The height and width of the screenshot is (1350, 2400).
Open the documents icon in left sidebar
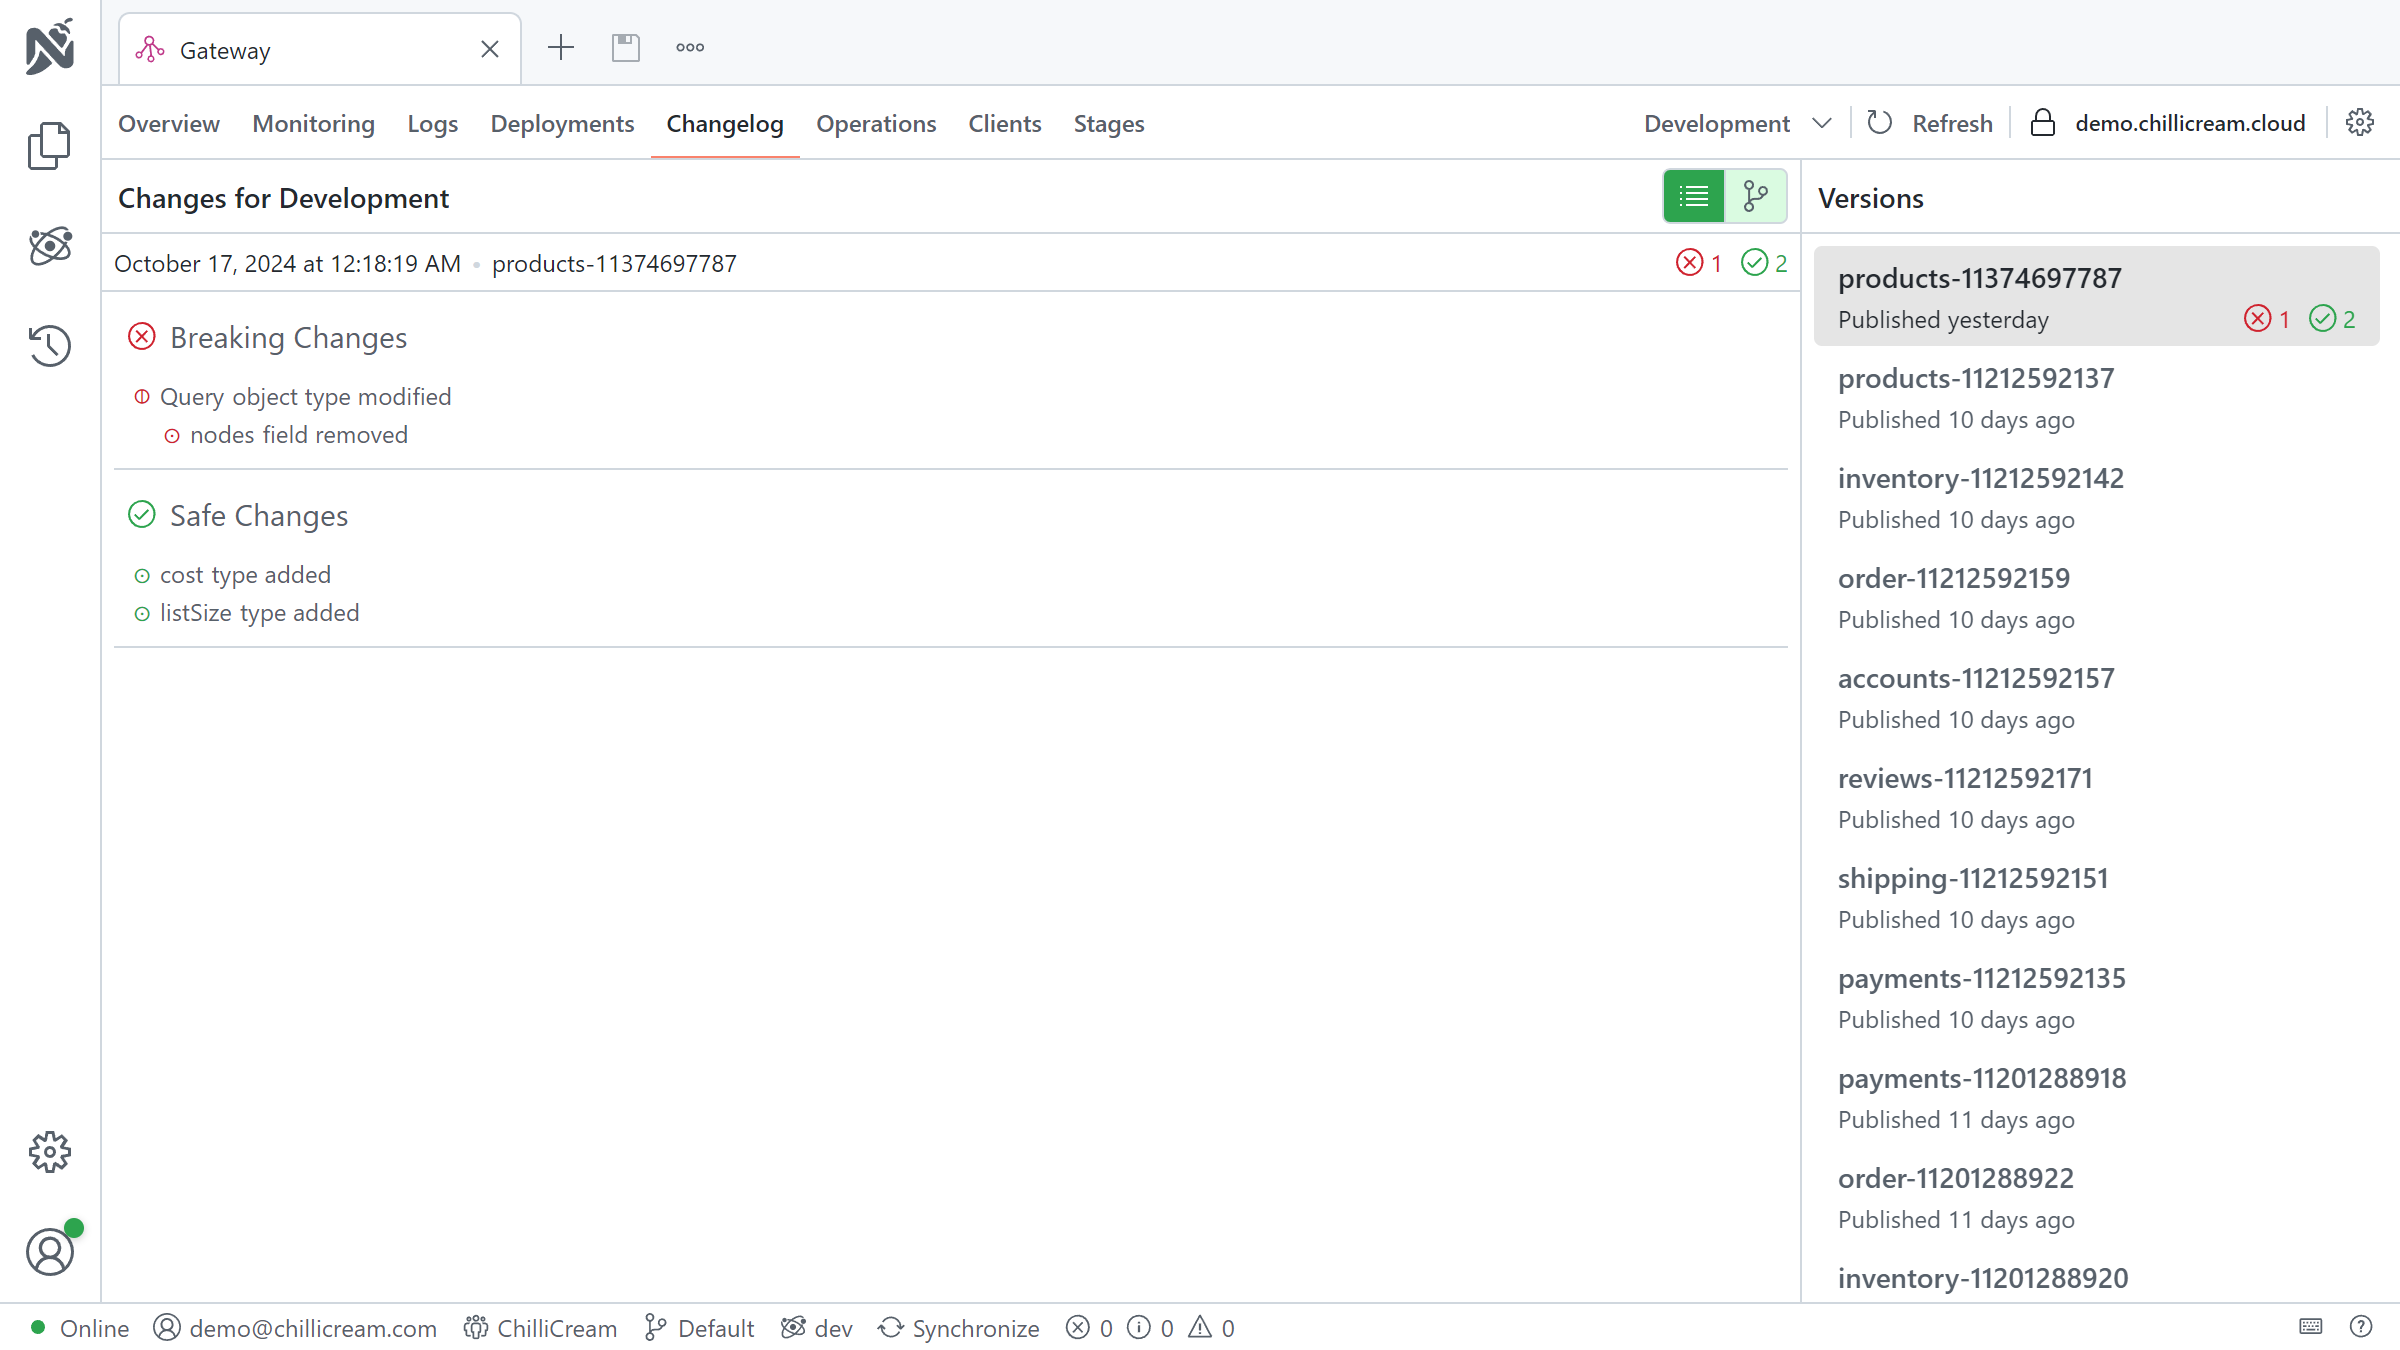[49, 146]
